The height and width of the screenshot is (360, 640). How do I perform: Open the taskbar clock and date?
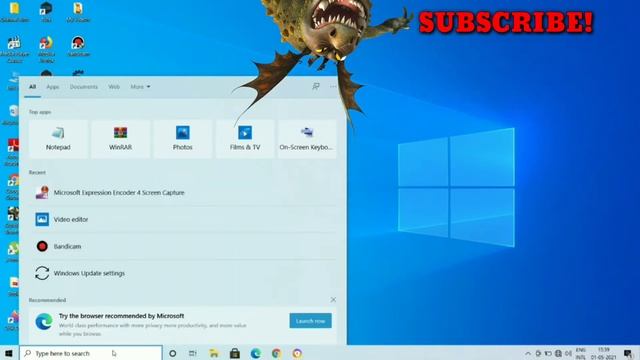coord(603,353)
